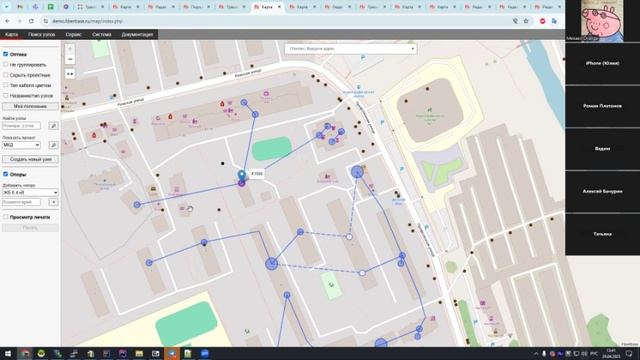
Task: Select Алексей Бачурин participant tile
Action: (x=602, y=191)
